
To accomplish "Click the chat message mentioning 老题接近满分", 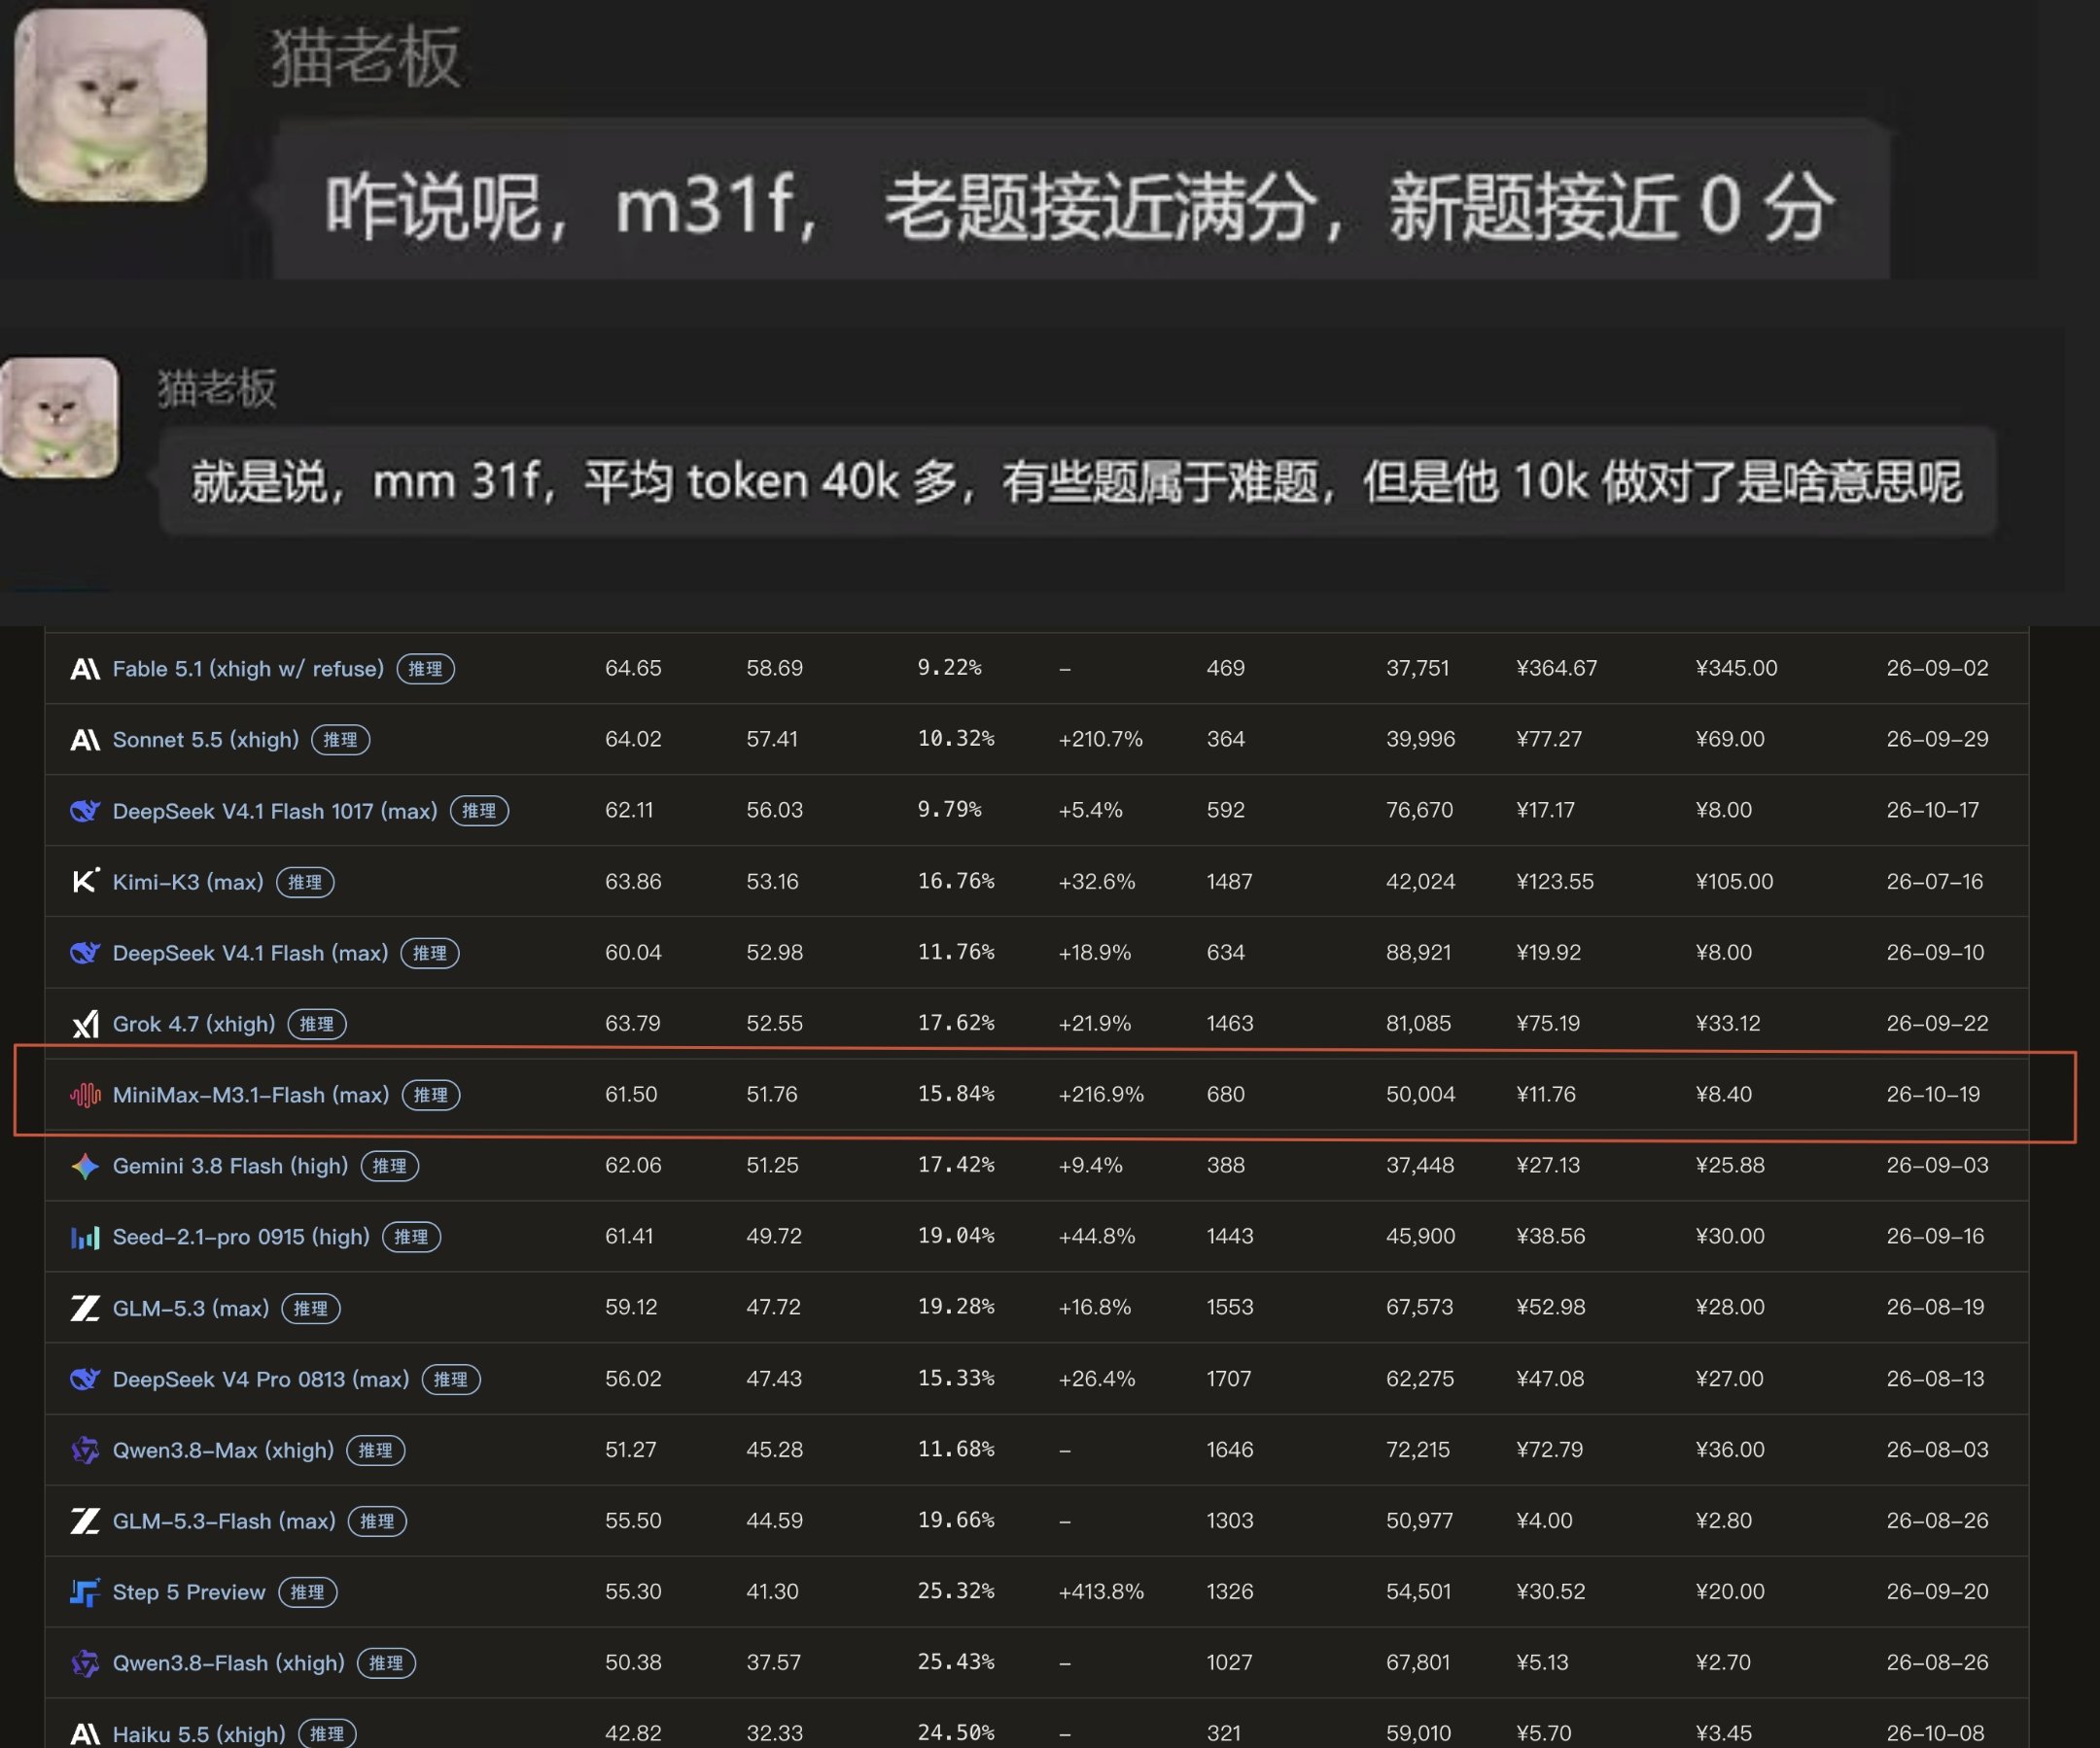I will pos(1080,199).
